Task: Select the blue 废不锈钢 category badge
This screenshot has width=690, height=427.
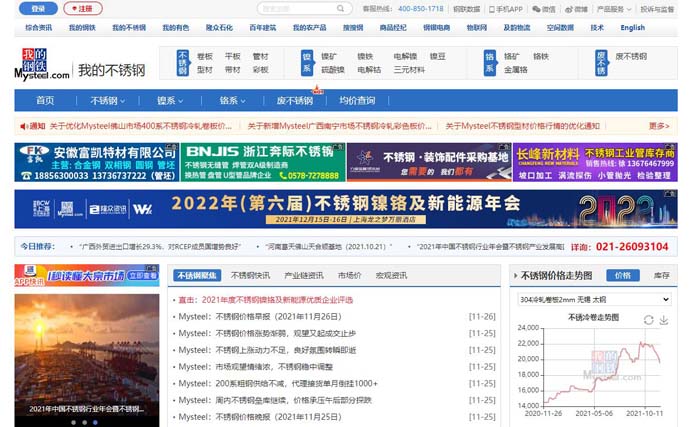Action: coord(601,63)
